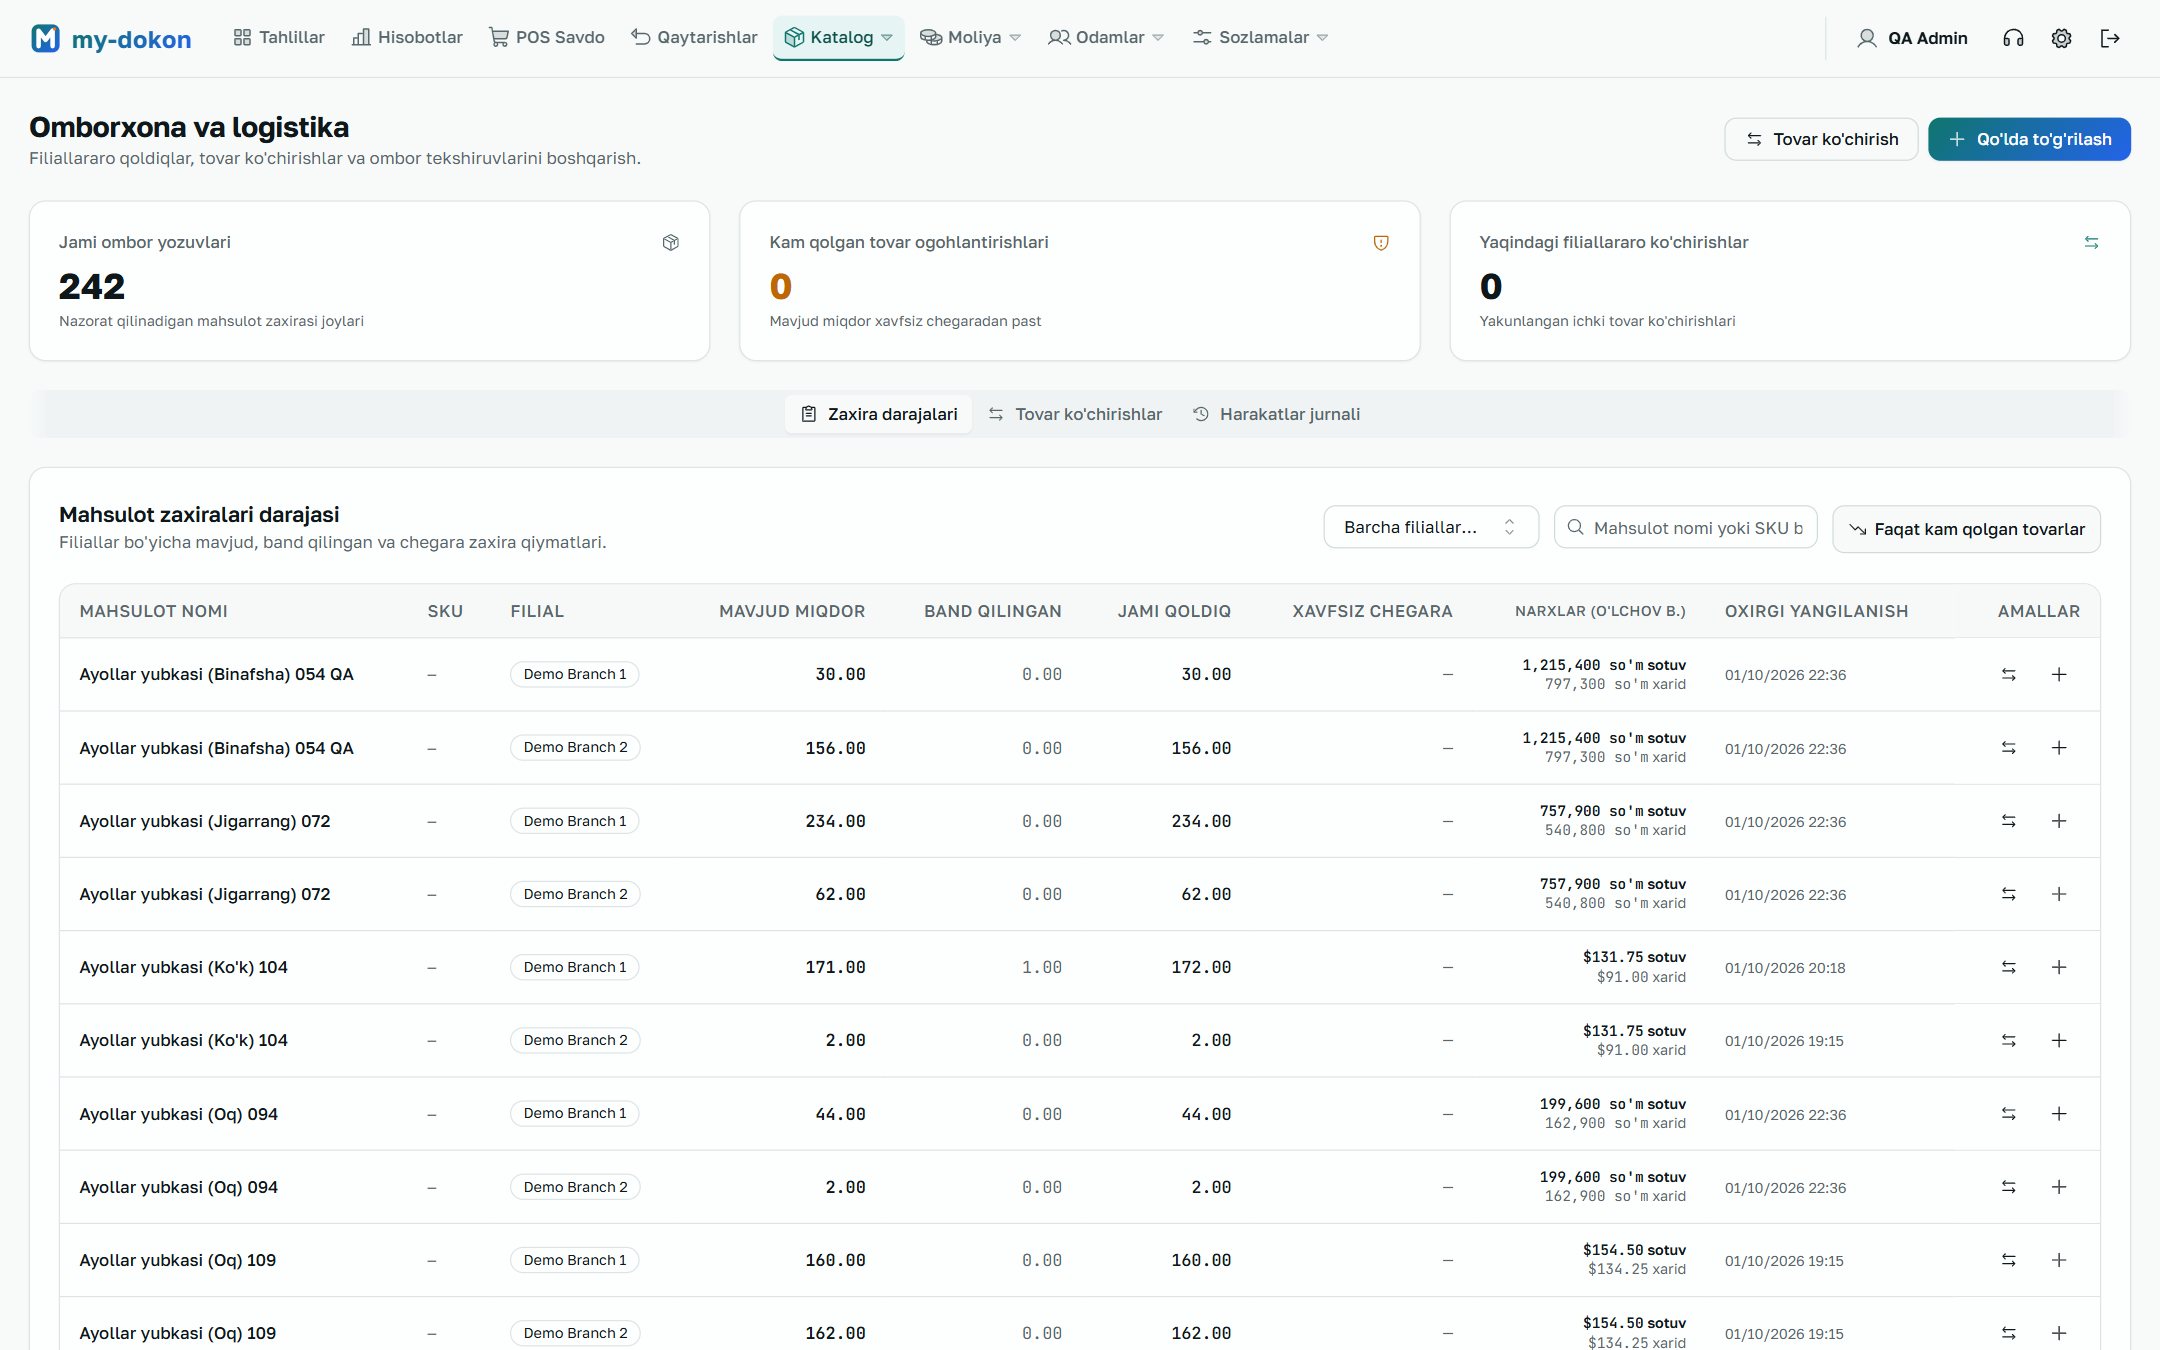Click plus icon for Jigarrang 072 Branch 2
This screenshot has height=1350, width=2160.
[x=2059, y=894]
